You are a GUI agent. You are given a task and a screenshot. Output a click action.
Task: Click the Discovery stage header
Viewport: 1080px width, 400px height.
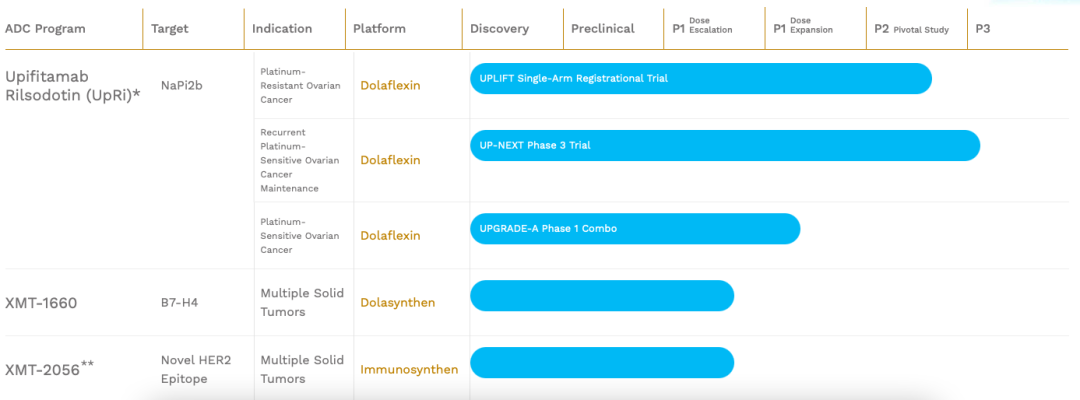(499, 29)
